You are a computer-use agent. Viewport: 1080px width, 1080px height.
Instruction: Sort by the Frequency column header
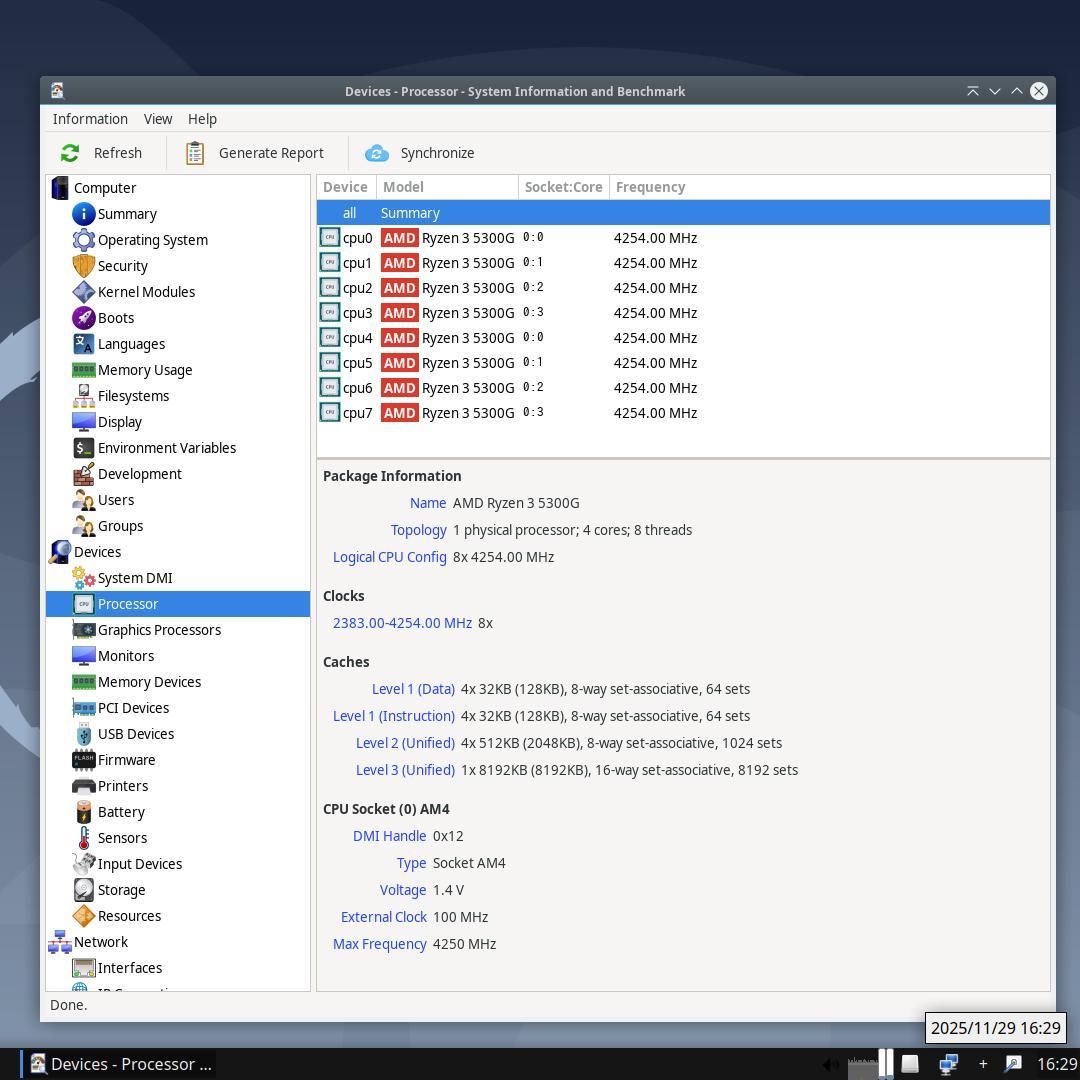(650, 187)
